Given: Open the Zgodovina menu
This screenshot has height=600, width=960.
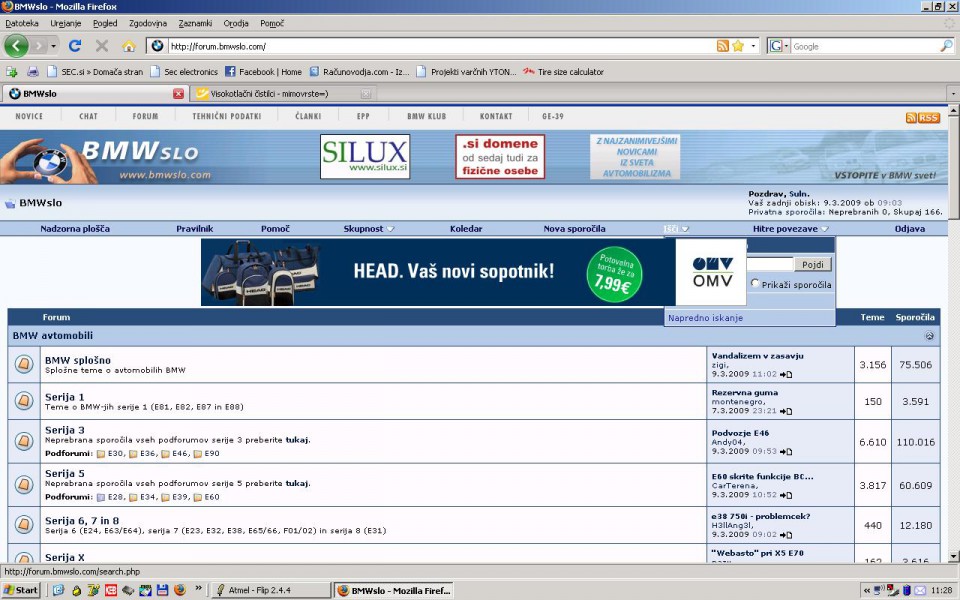Looking at the screenshot, I should coord(148,23).
